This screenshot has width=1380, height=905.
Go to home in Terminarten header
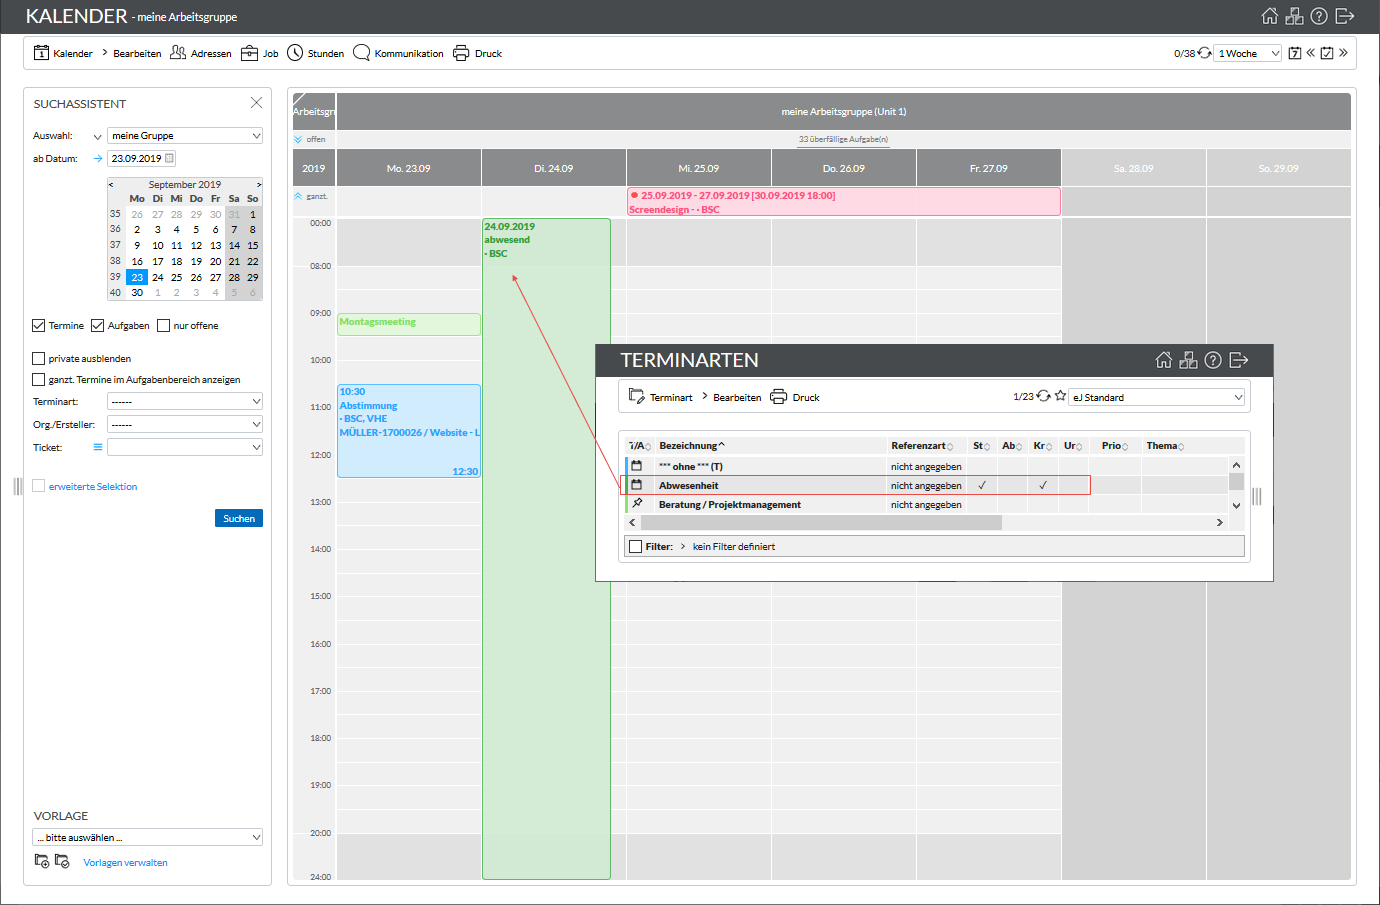click(x=1164, y=360)
